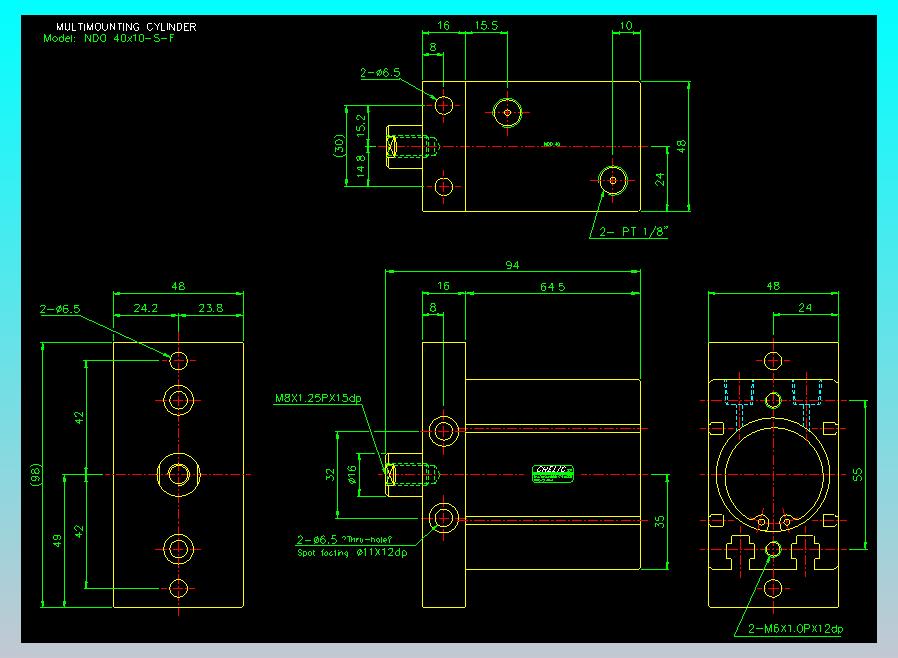Image resolution: width=898 pixels, height=658 pixels.
Task: Select the 23.8 dimension text
Action: click(211, 309)
